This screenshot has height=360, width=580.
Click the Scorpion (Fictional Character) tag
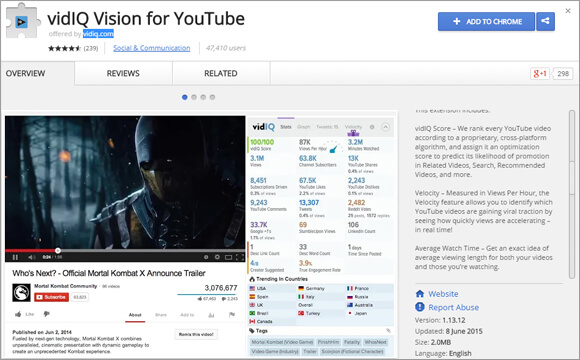coord(352,351)
